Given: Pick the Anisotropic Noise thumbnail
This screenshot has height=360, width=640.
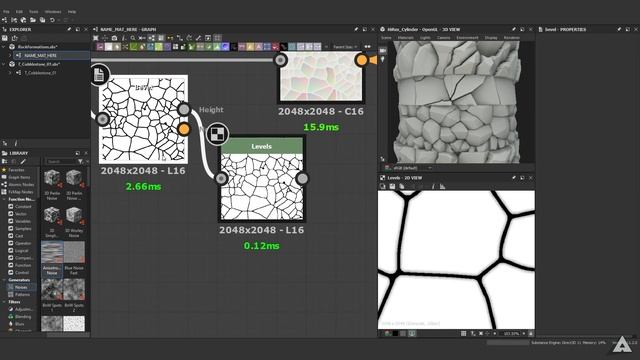Looking at the screenshot, I should [x=52, y=252].
